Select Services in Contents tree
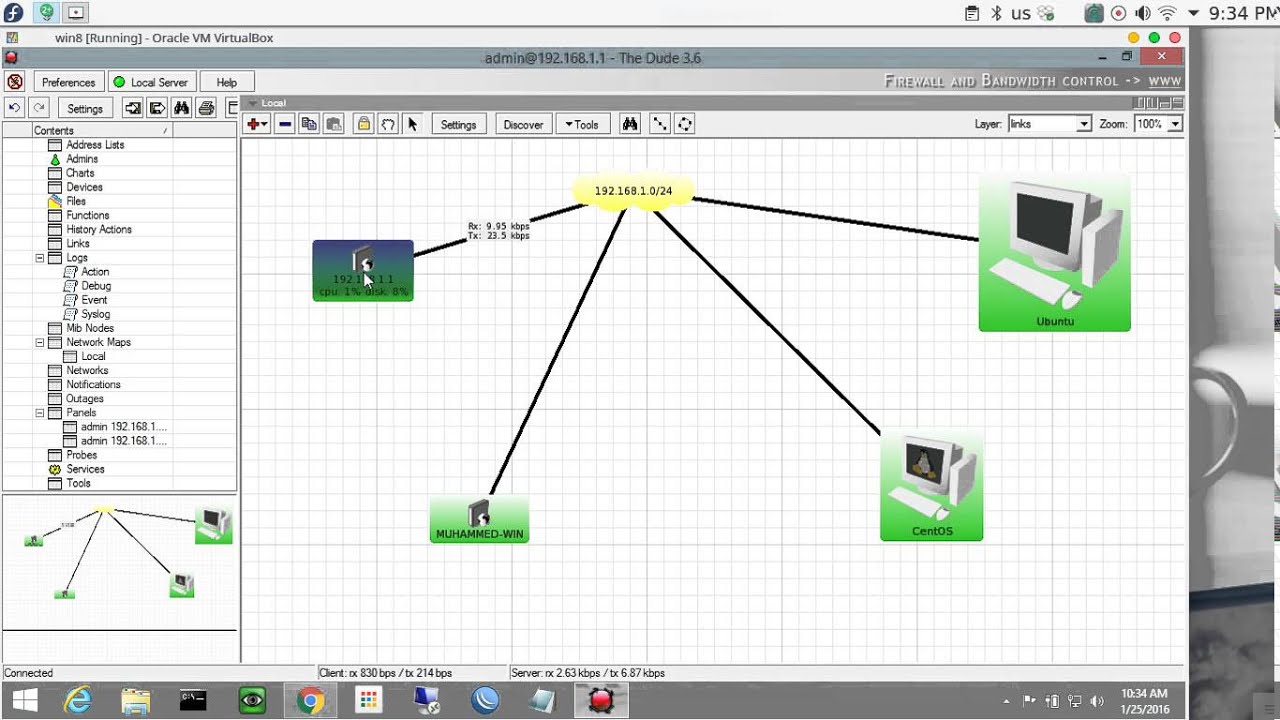1280x720 pixels. coord(85,469)
